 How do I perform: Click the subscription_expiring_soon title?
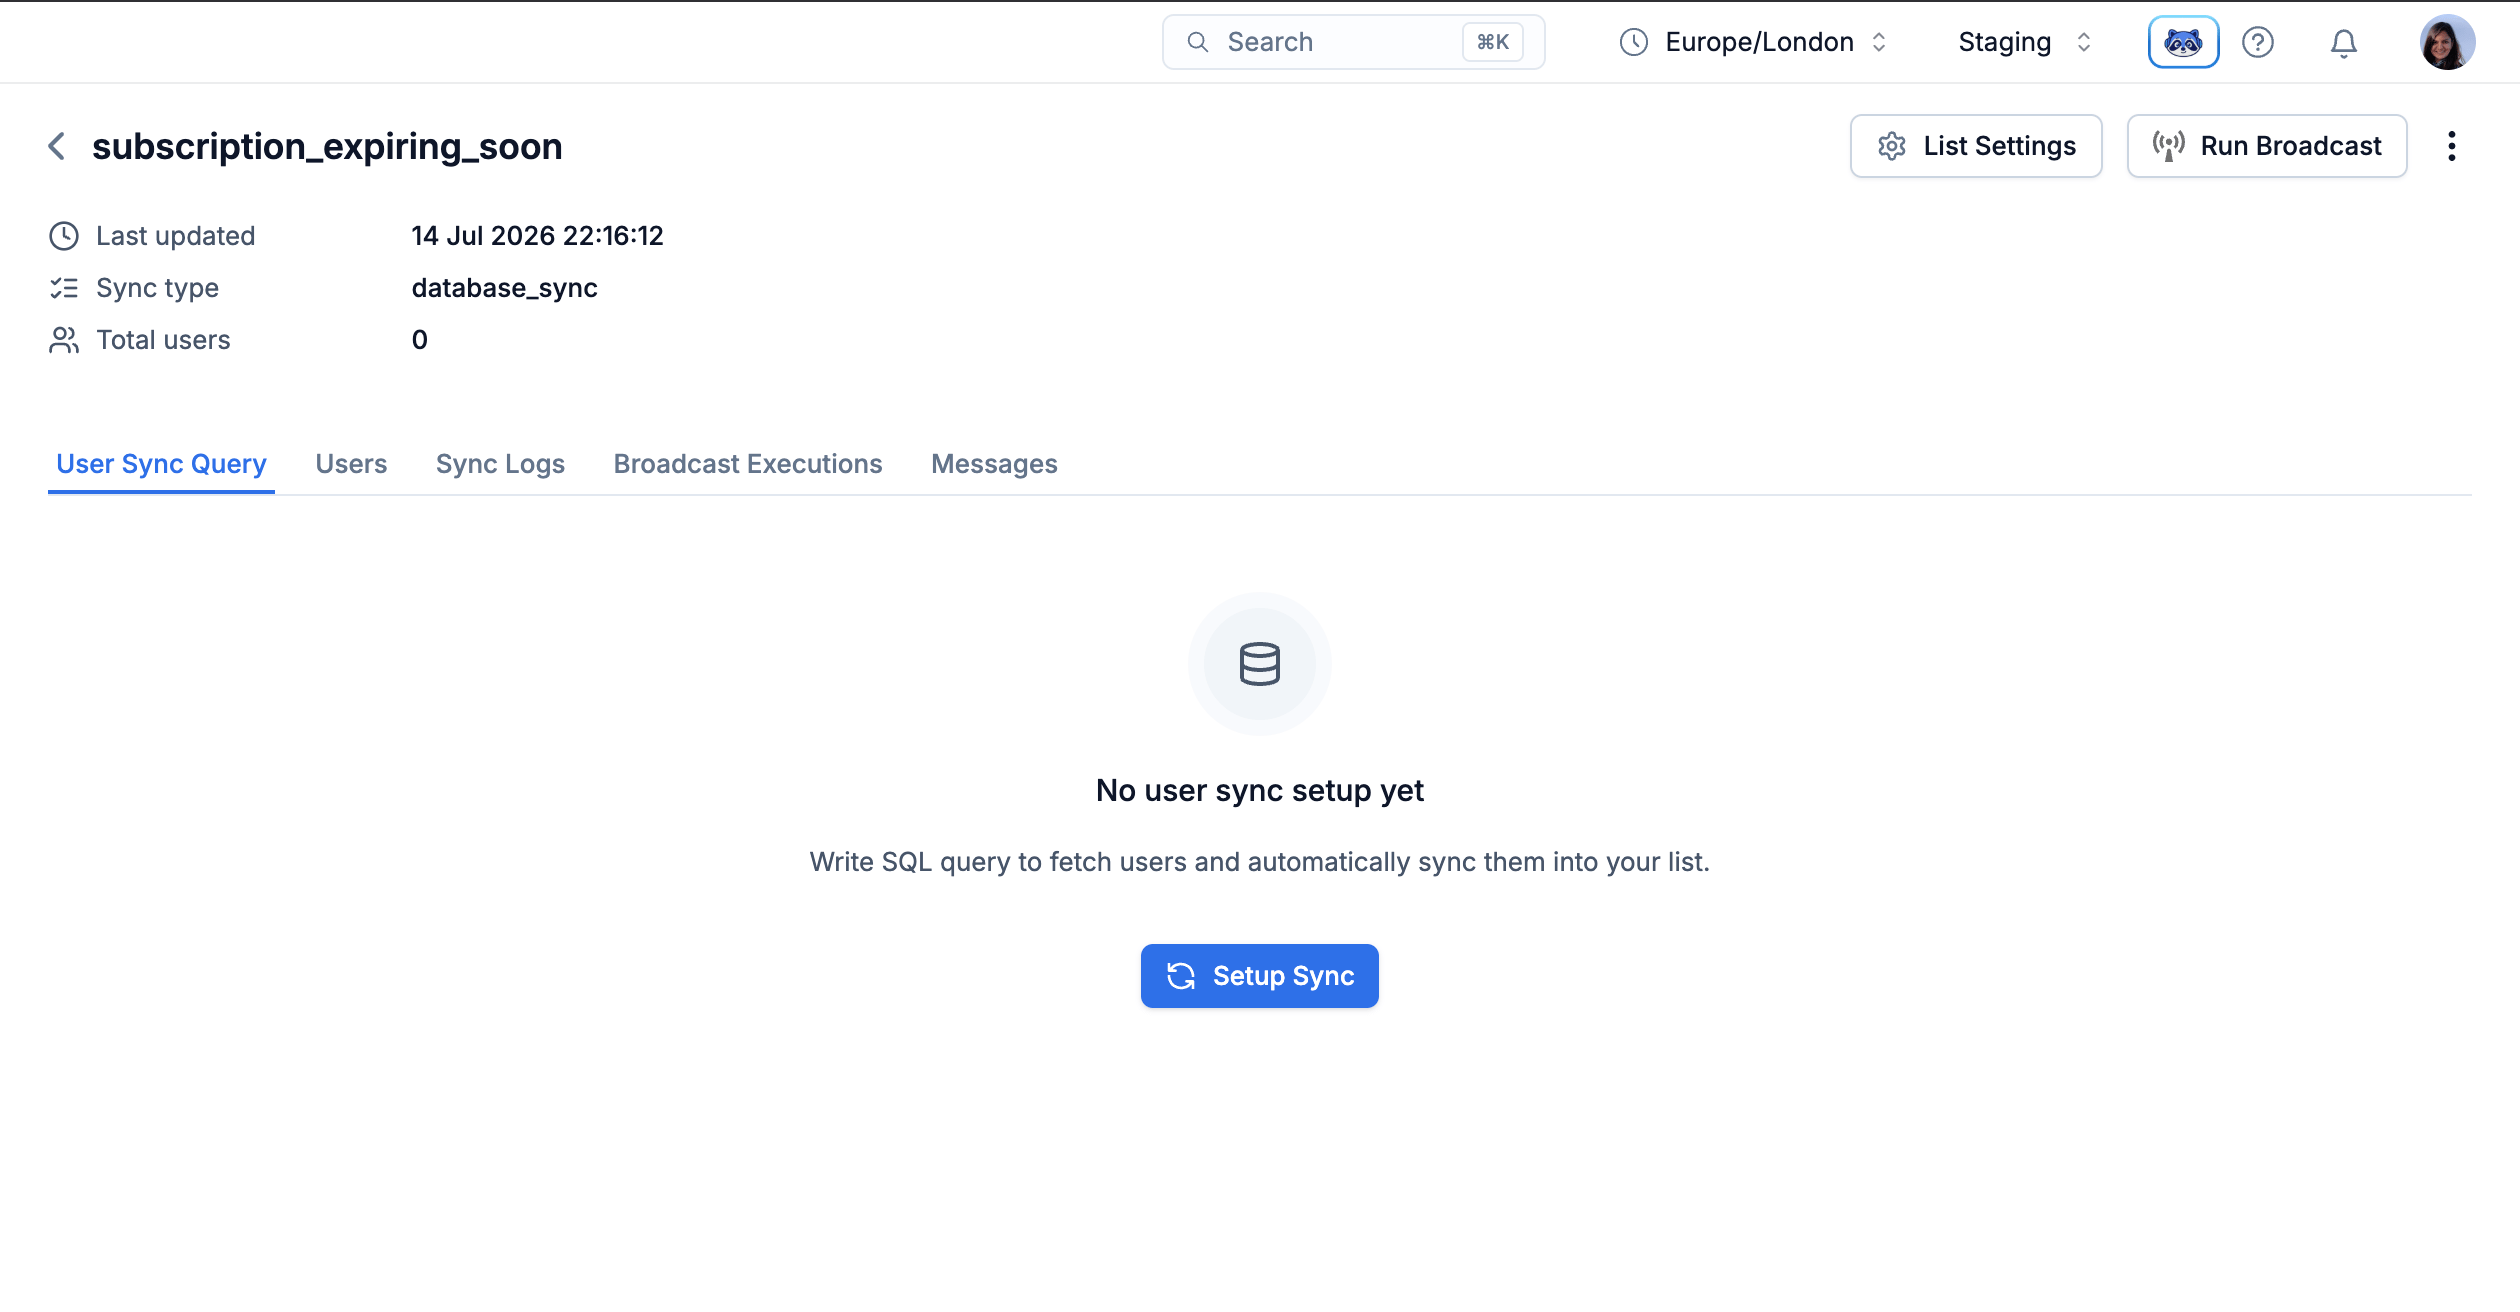327,147
